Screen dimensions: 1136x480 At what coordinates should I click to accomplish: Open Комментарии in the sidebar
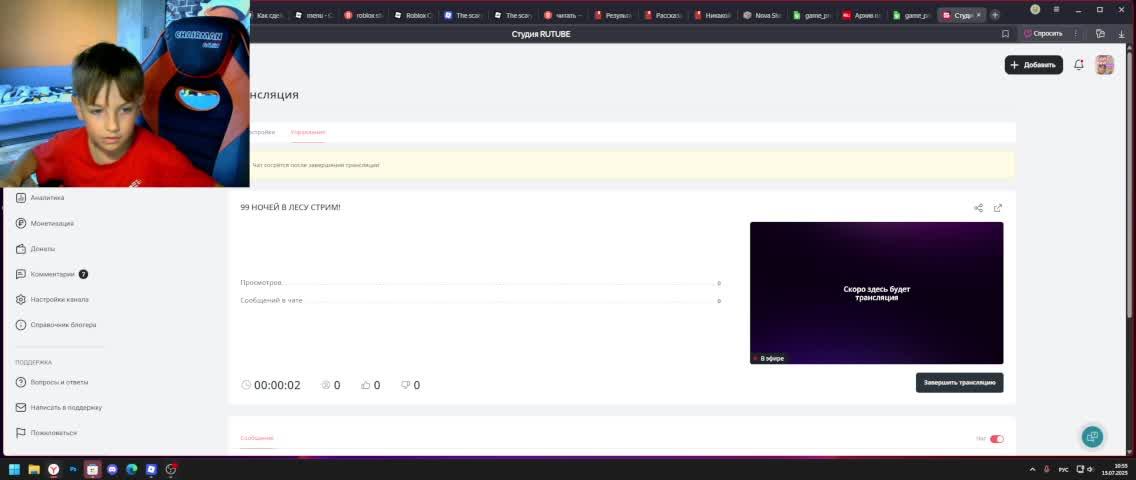click(x=52, y=274)
